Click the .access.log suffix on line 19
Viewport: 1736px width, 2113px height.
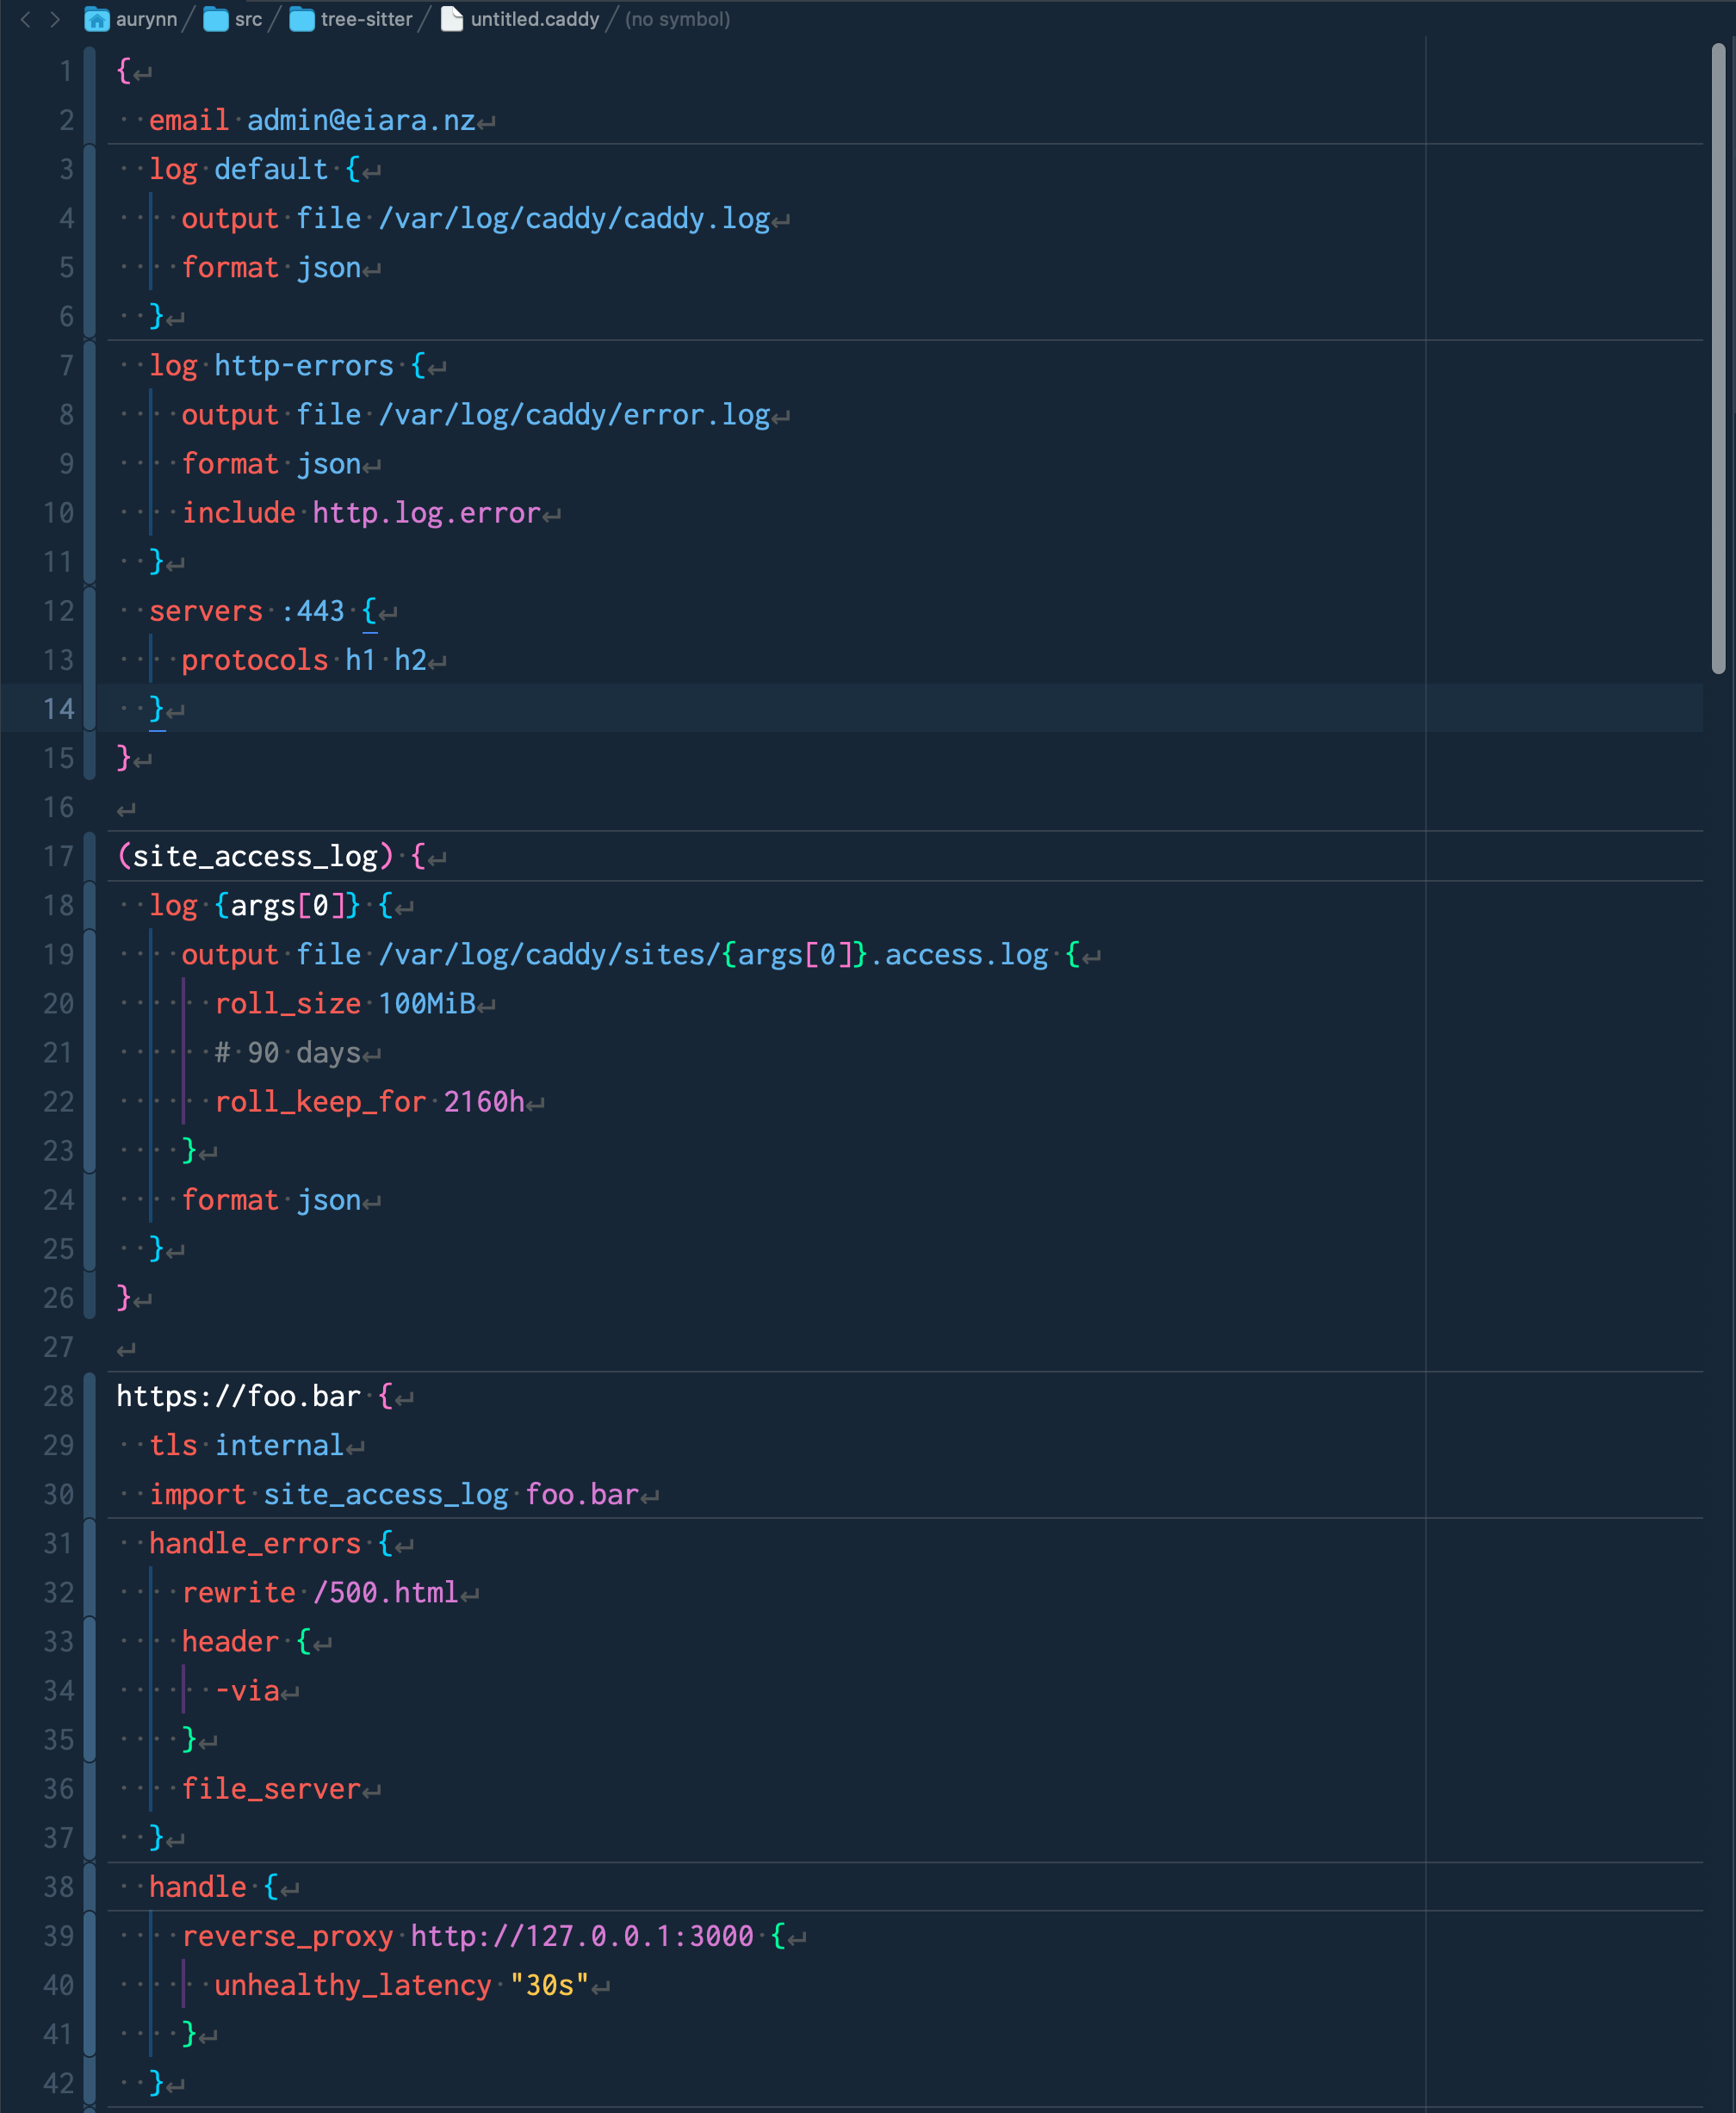958,954
